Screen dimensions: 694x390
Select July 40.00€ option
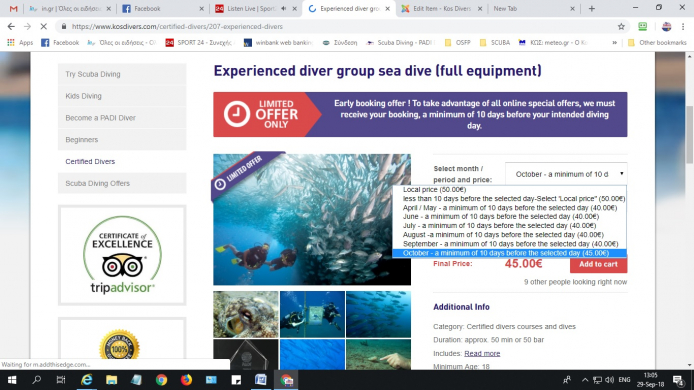pos(509,226)
